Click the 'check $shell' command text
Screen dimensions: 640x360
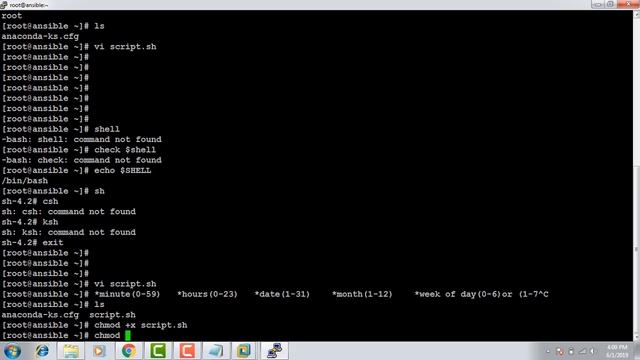125,150
